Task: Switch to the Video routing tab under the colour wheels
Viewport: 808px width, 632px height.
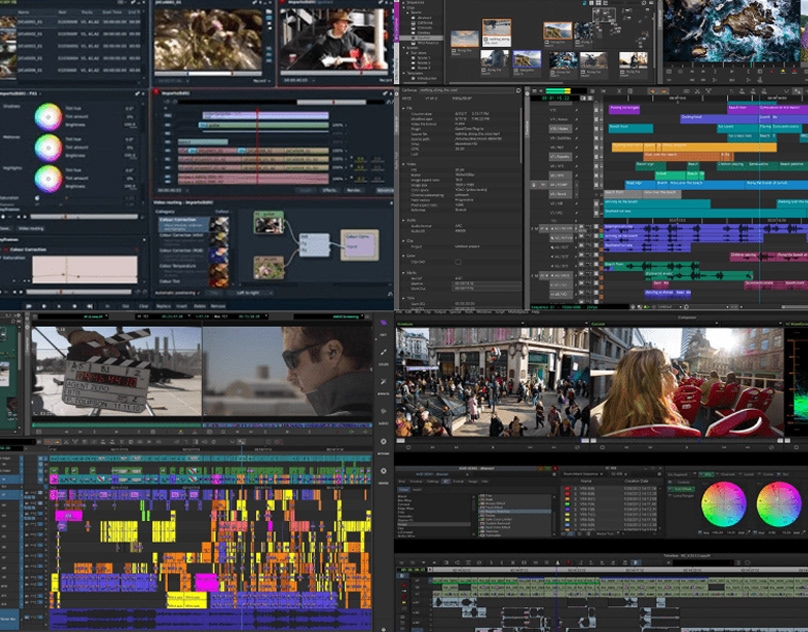Action: pyautogui.click(x=30, y=228)
